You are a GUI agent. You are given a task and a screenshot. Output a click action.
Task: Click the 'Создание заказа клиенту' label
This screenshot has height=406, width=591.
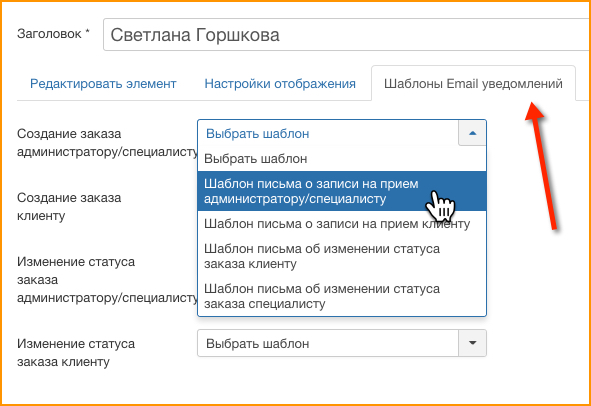[x=69, y=207]
